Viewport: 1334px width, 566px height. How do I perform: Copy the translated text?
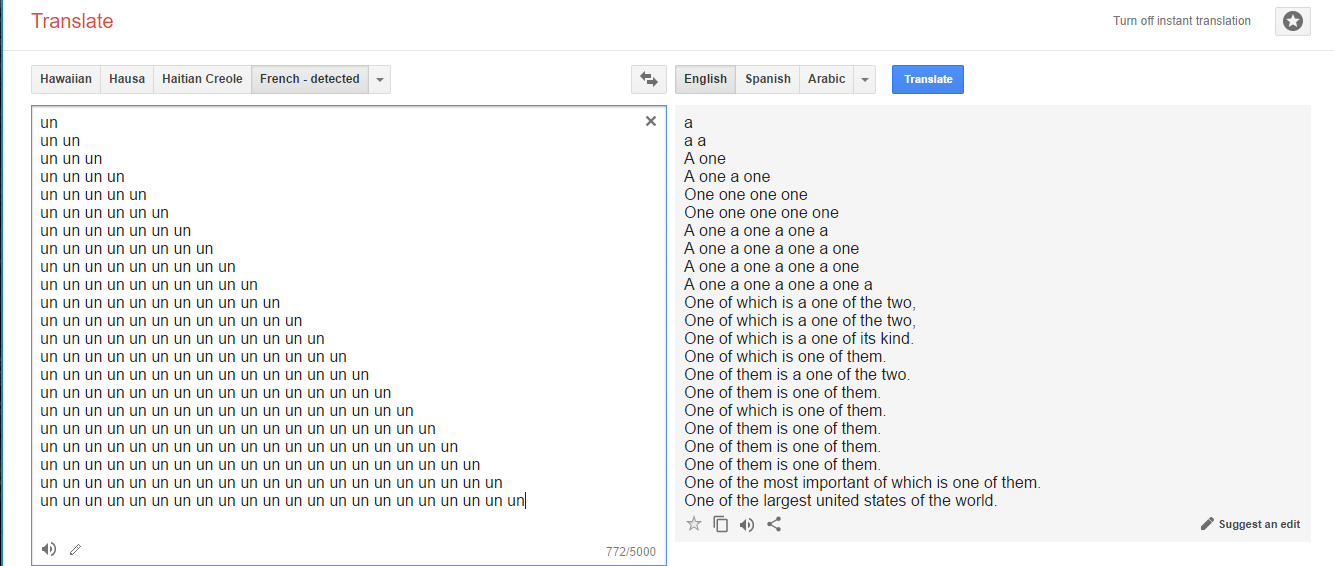tap(720, 524)
